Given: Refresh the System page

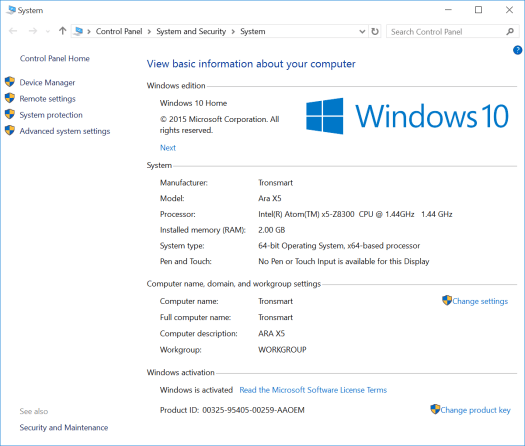Looking at the screenshot, I should tap(375, 31).
